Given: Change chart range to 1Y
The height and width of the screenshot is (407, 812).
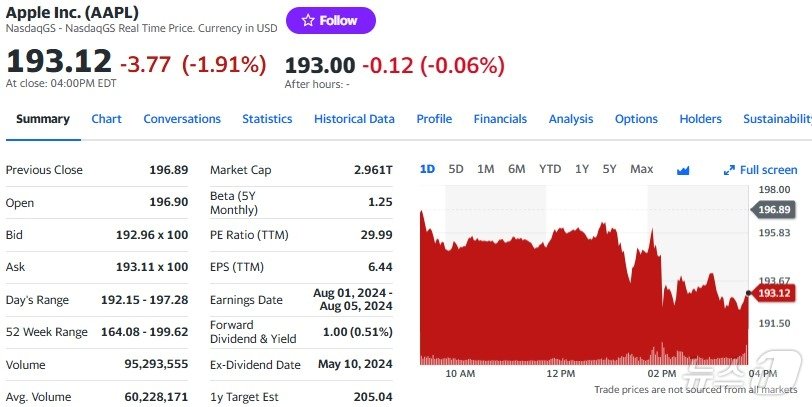Looking at the screenshot, I should click(x=582, y=169).
